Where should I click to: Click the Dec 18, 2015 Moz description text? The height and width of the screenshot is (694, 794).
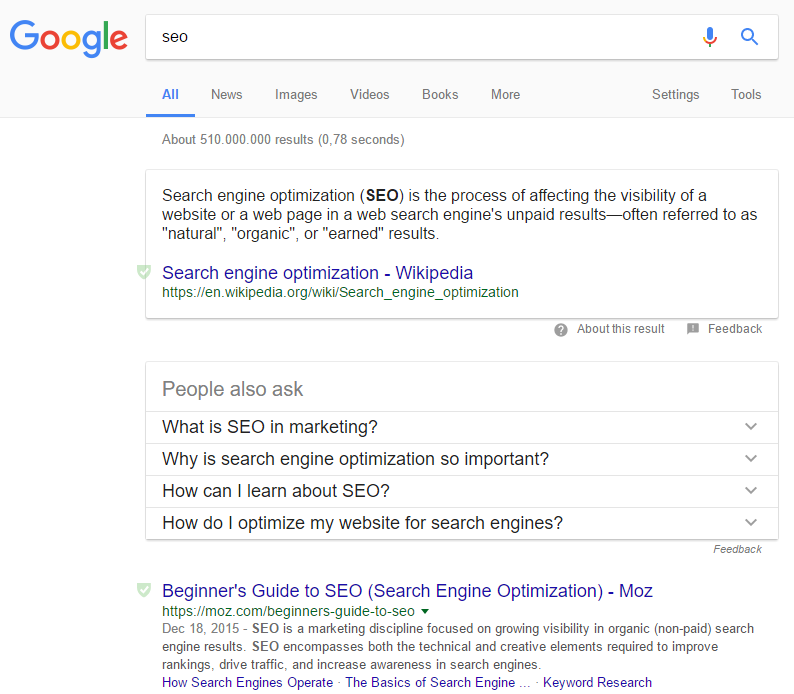(458, 646)
